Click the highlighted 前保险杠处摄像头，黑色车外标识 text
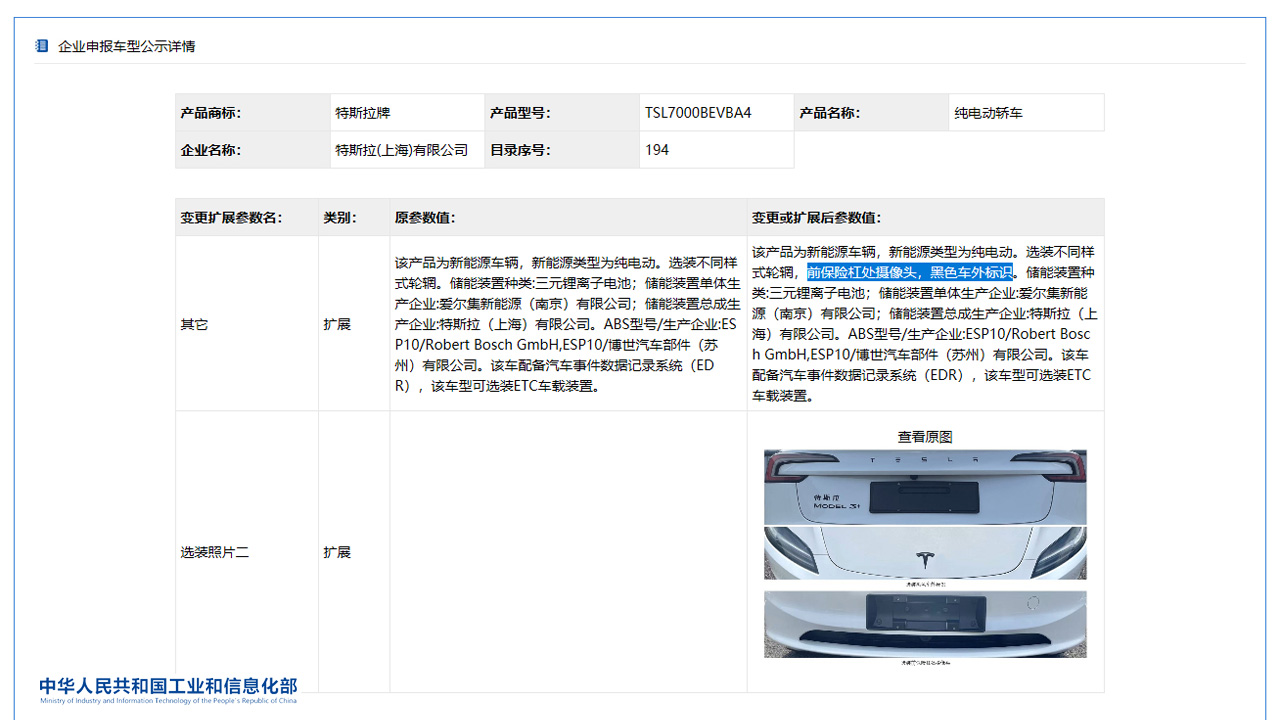Image resolution: width=1280 pixels, height=720 pixels. tap(910, 272)
